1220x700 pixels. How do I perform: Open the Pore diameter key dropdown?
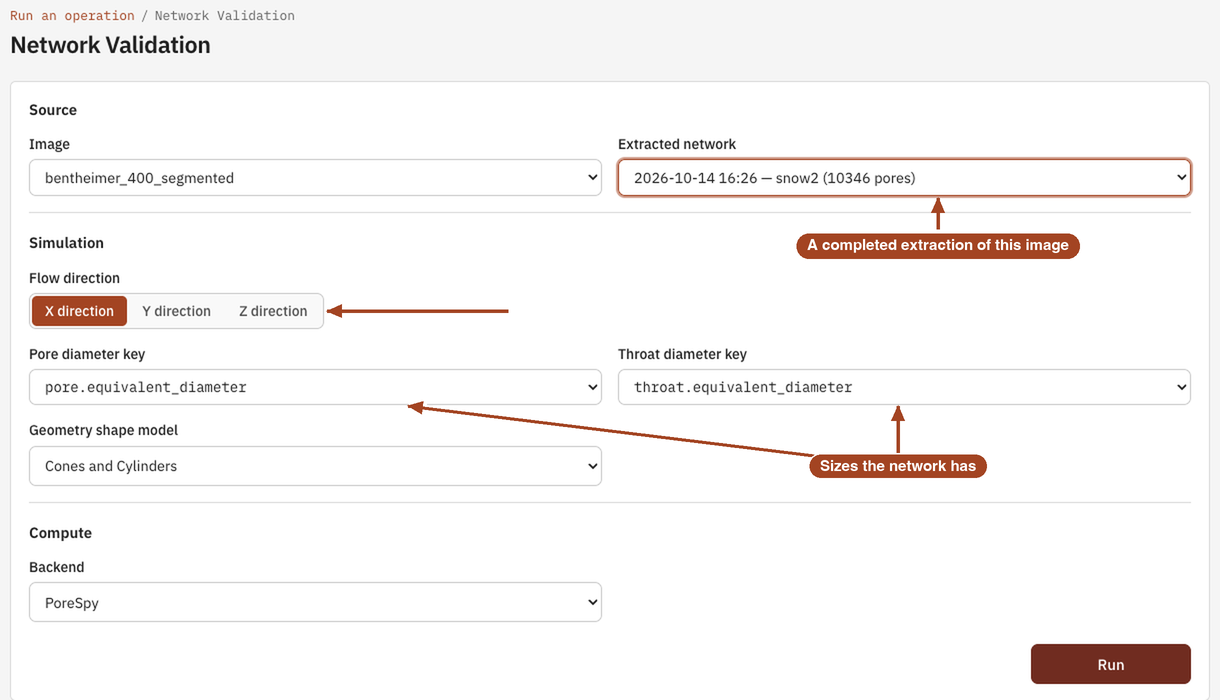coord(315,387)
